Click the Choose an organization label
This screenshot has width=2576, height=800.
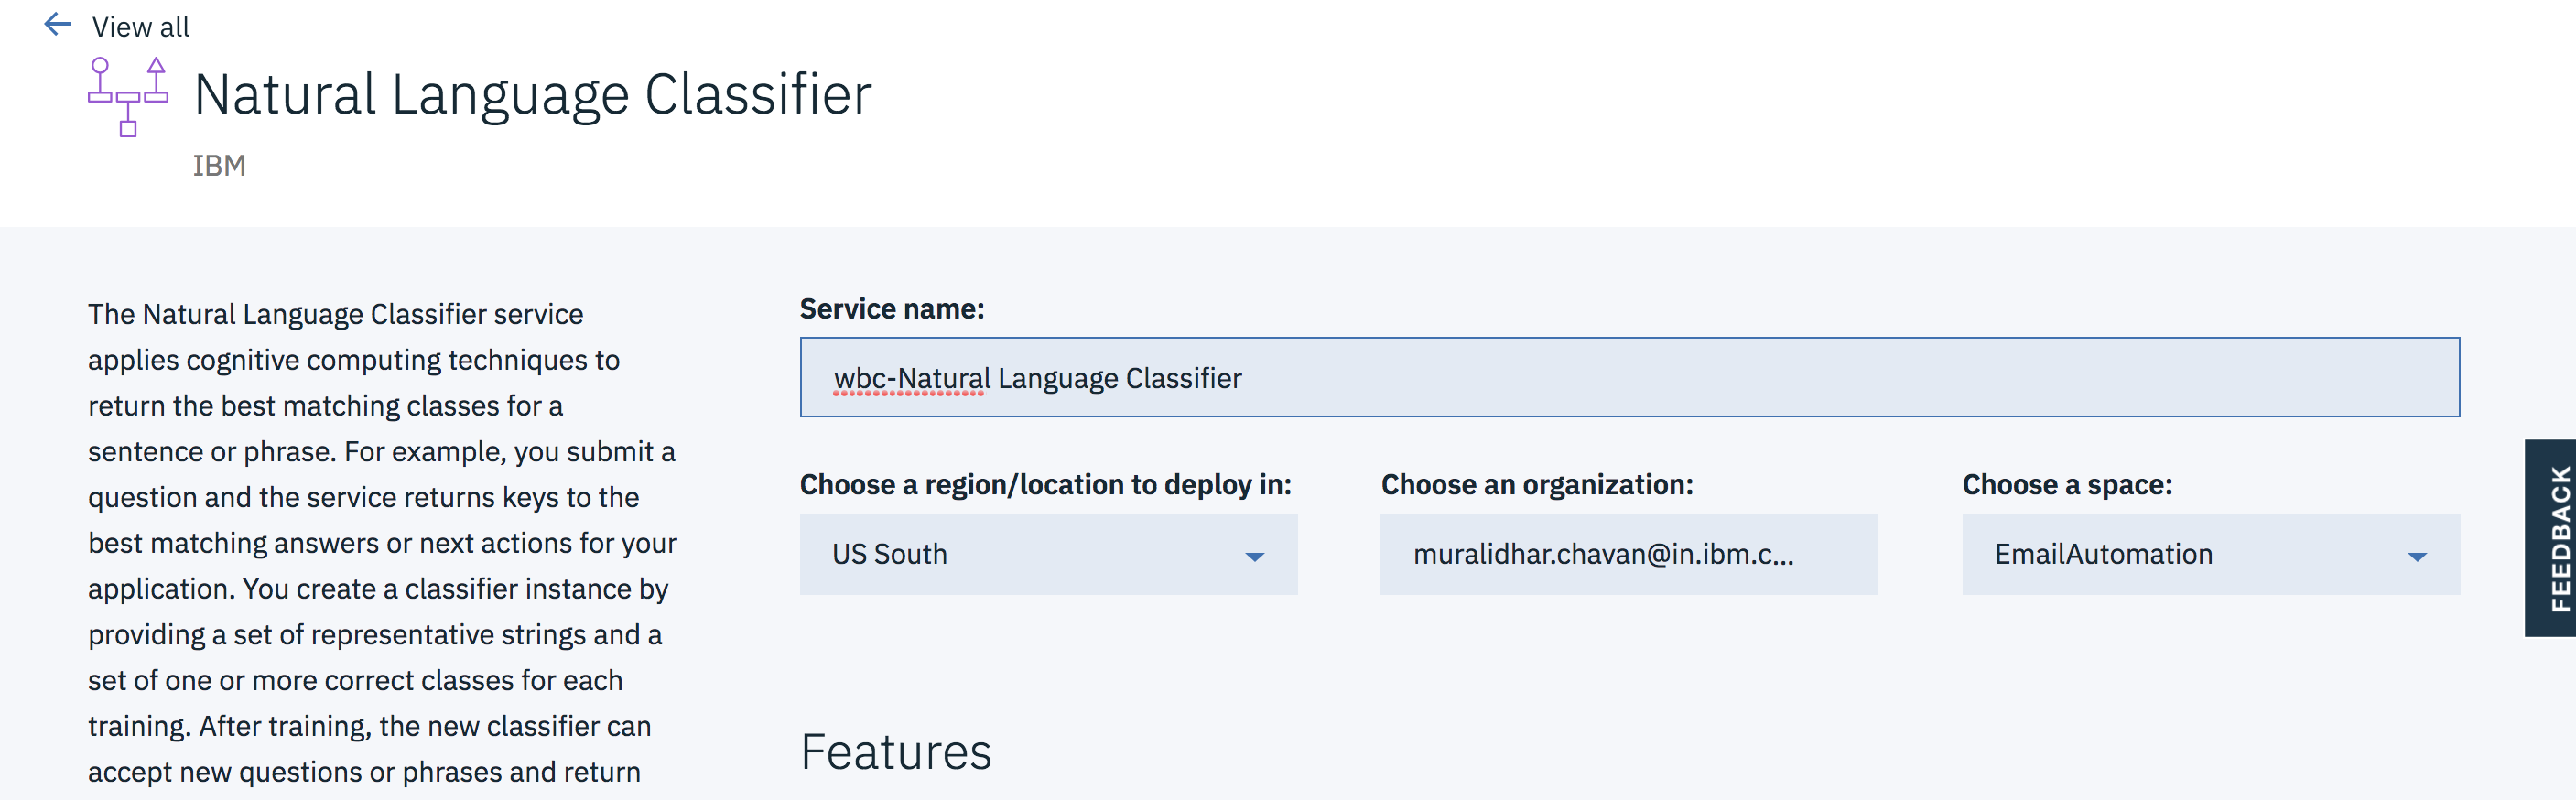[x=1536, y=485]
